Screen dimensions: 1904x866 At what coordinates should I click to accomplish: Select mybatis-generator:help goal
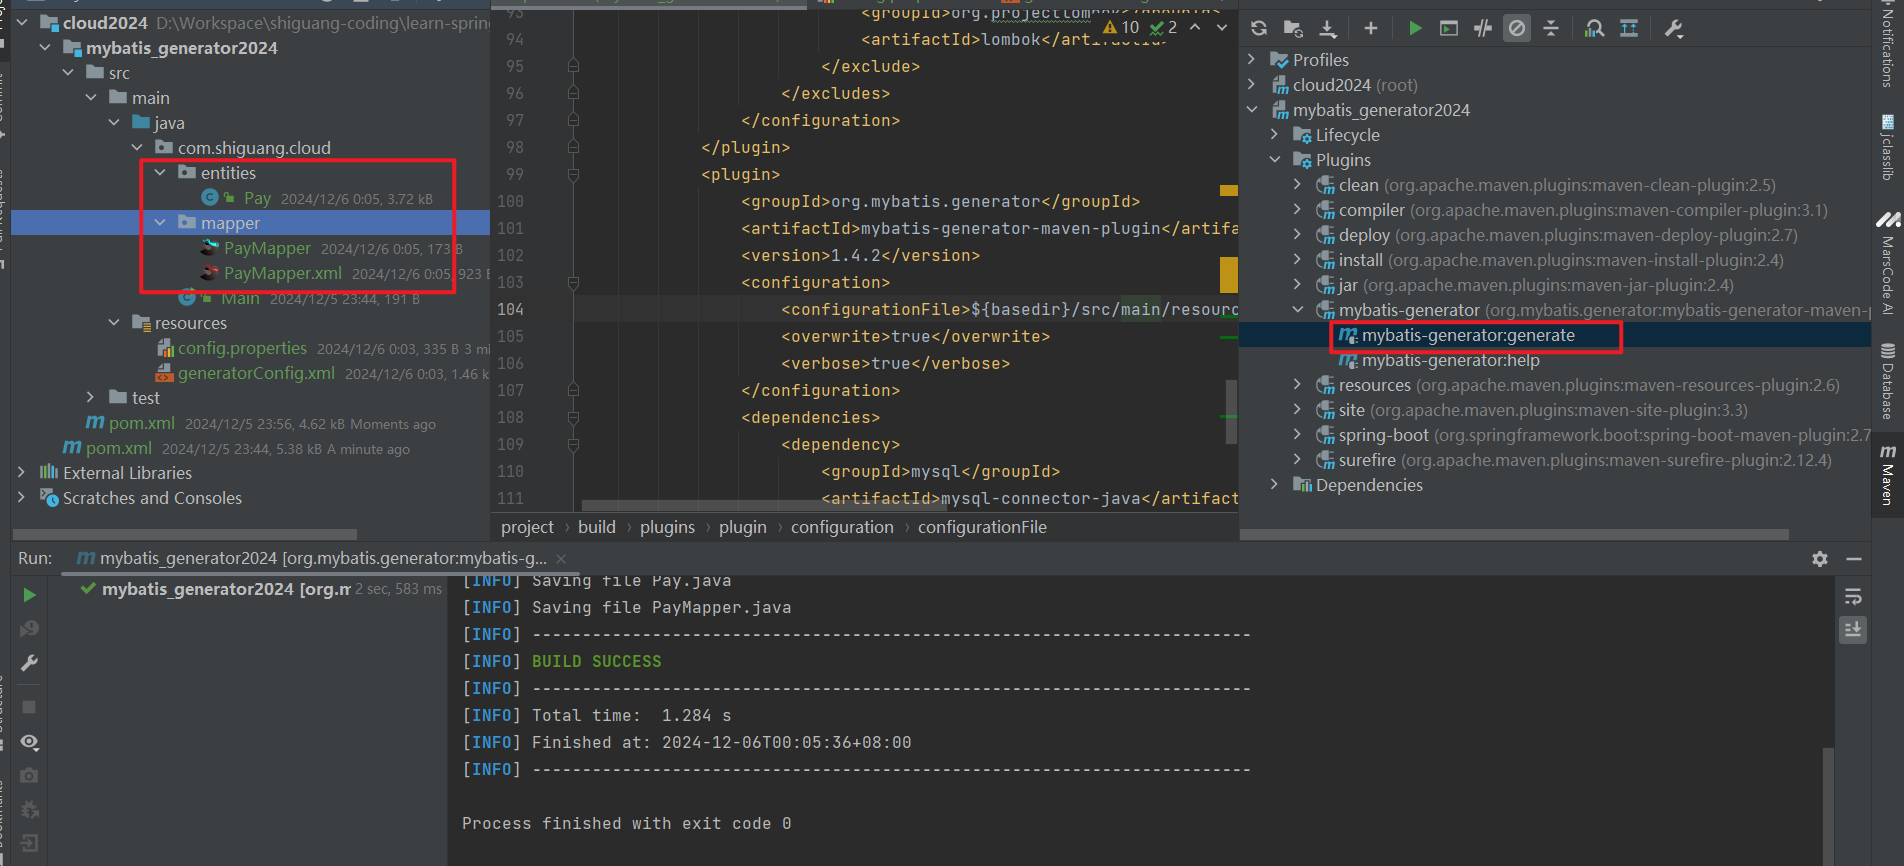click(1450, 361)
